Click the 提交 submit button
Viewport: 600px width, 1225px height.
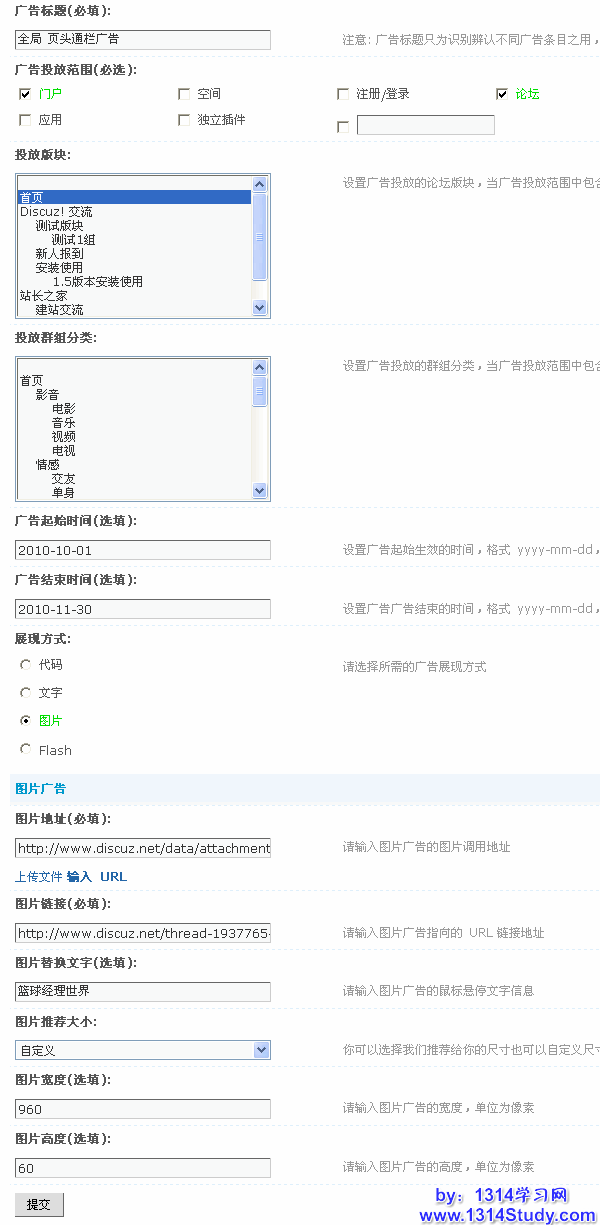click(x=39, y=1205)
